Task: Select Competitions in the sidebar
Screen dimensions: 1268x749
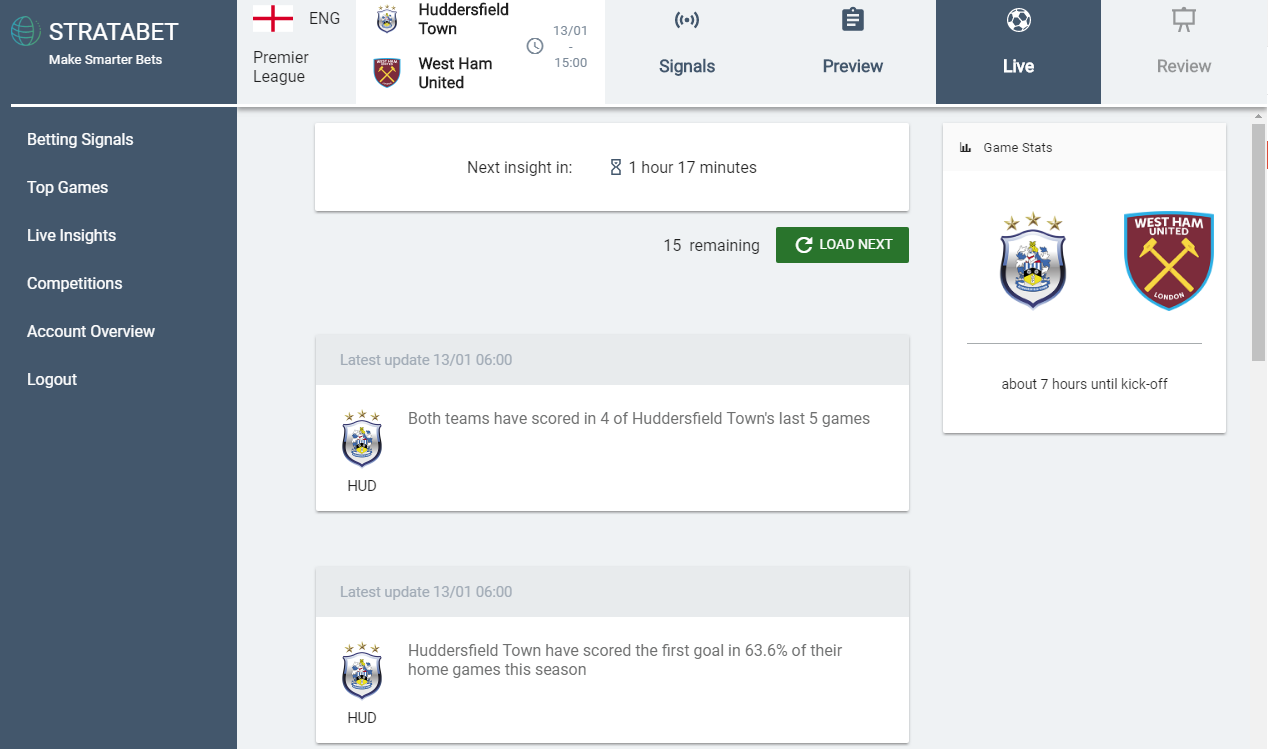Action: tap(74, 284)
